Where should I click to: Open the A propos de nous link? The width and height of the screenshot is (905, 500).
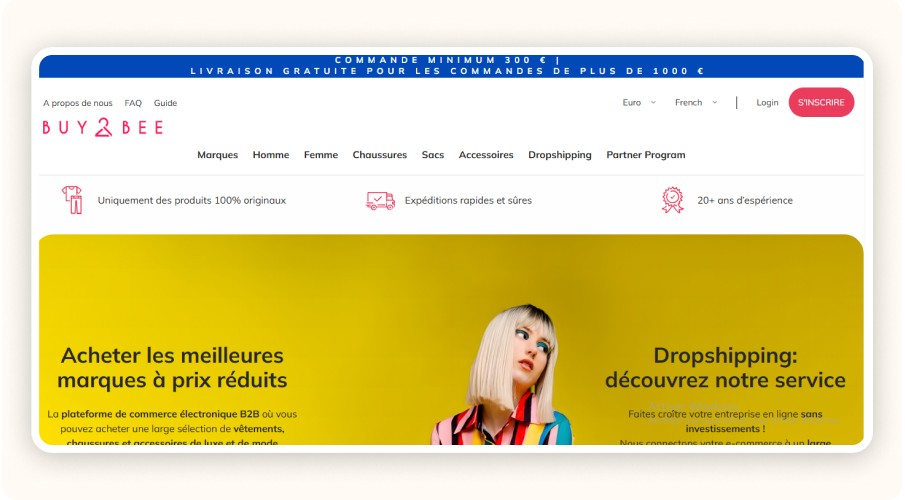tap(78, 103)
